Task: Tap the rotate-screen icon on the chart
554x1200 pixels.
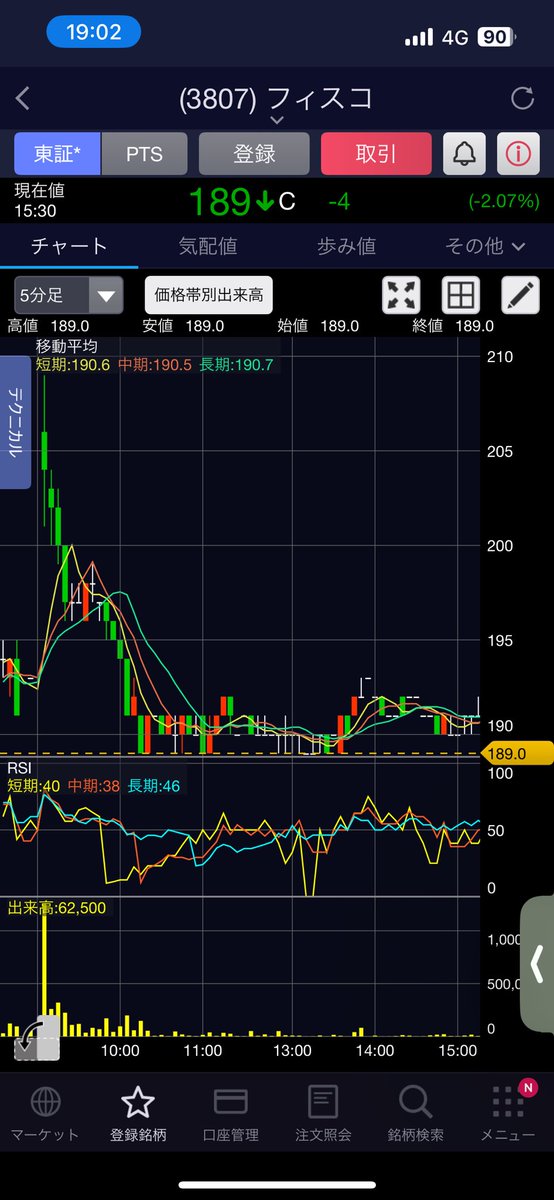Action: tap(37, 1040)
